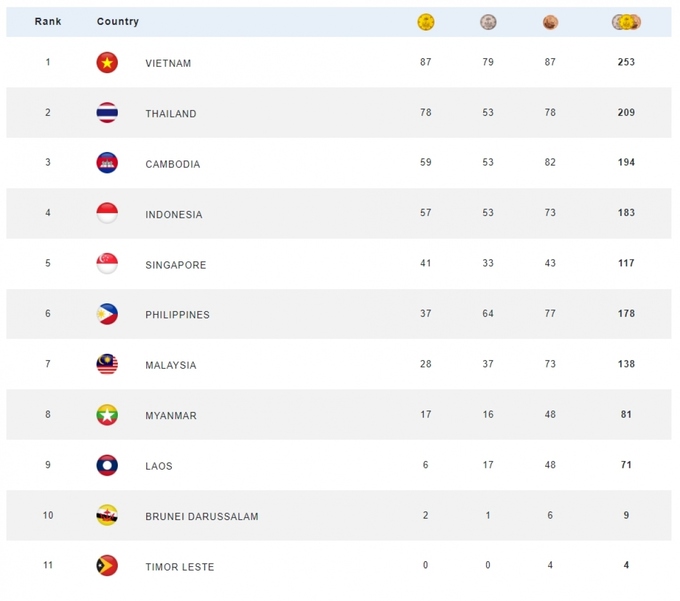Screen dimensions: 680x601
Task: Open the VIETNAM country name
Action: (168, 63)
